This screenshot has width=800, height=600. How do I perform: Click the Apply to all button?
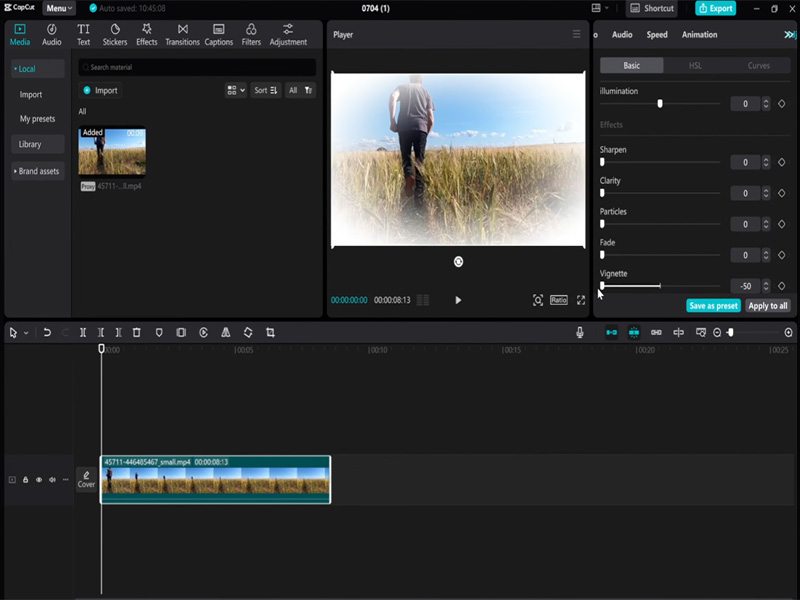(x=766, y=305)
